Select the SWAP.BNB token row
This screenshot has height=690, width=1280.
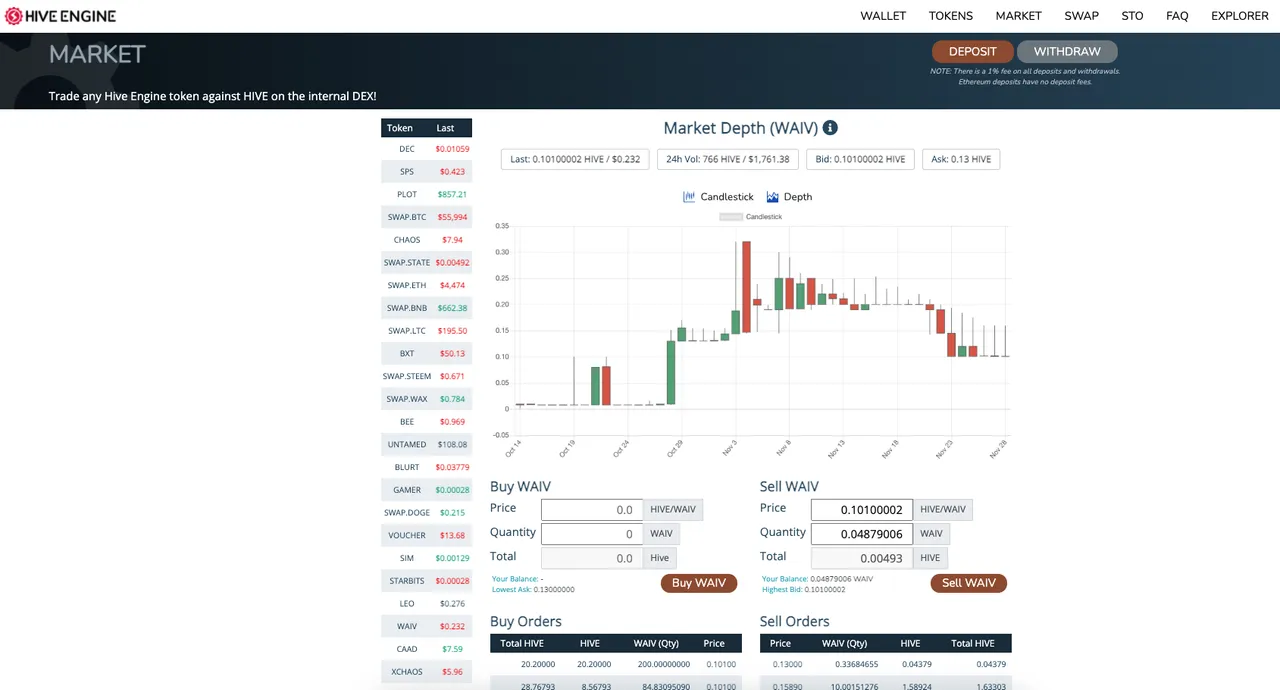click(x=426, y=308)
